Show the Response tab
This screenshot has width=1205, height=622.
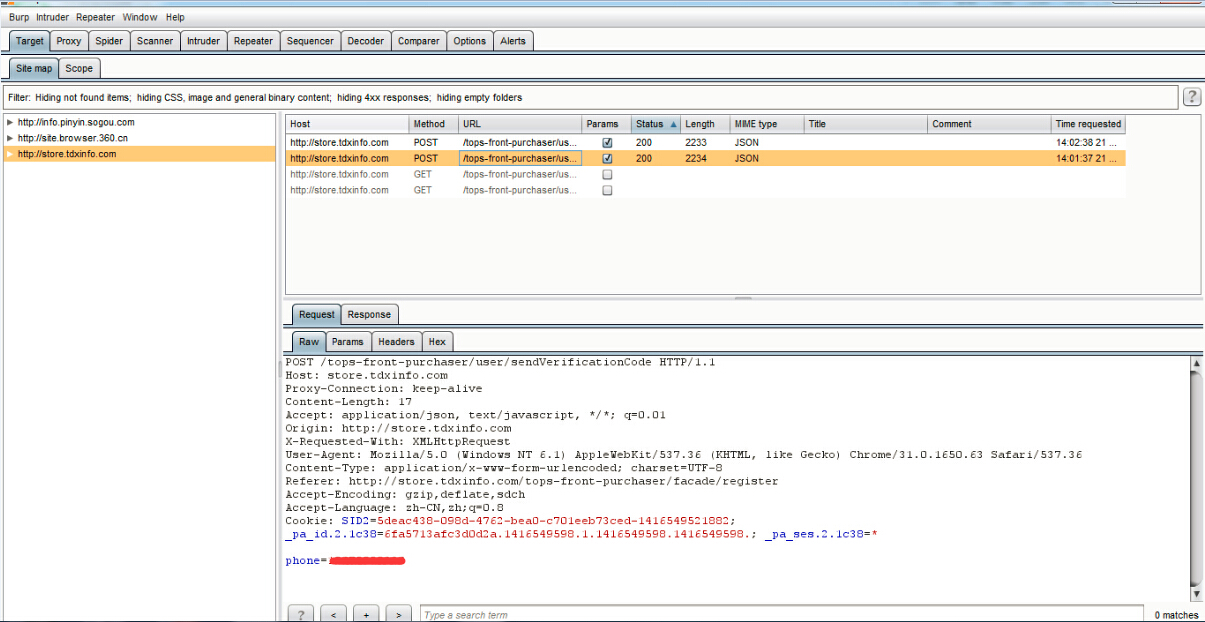[x=370, y=314]
